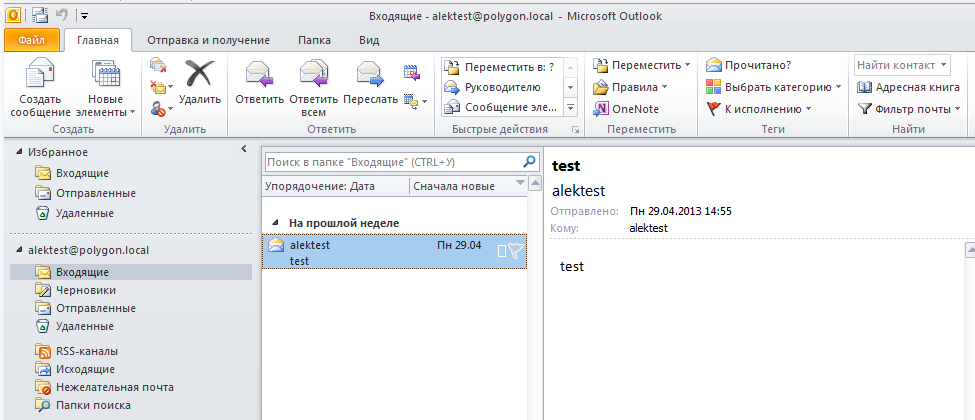Click Ответить to reply
Image resolution: width=975 pixels, height=420 pixels.
259,82
